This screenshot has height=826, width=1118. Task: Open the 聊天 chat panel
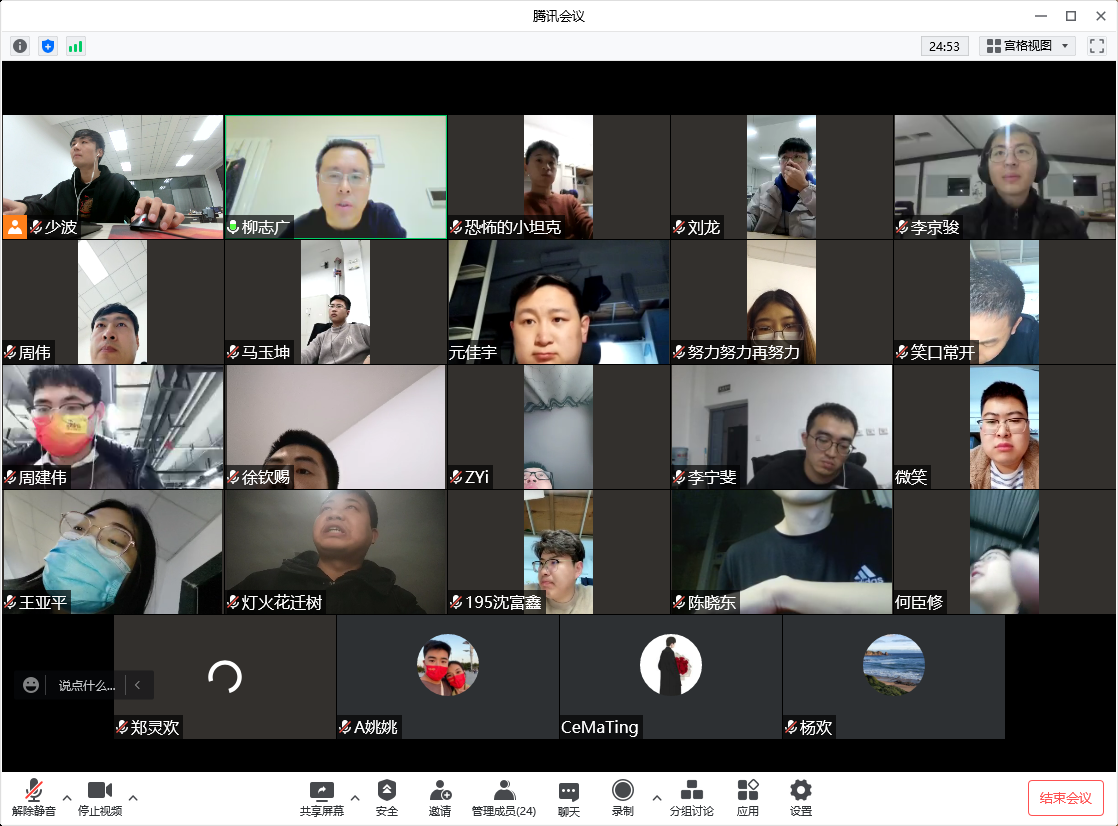tap(568, 799)
